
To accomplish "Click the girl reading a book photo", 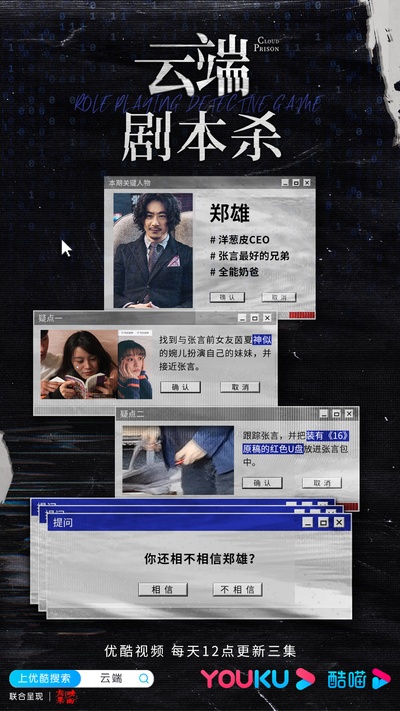I will coord(79,364).
